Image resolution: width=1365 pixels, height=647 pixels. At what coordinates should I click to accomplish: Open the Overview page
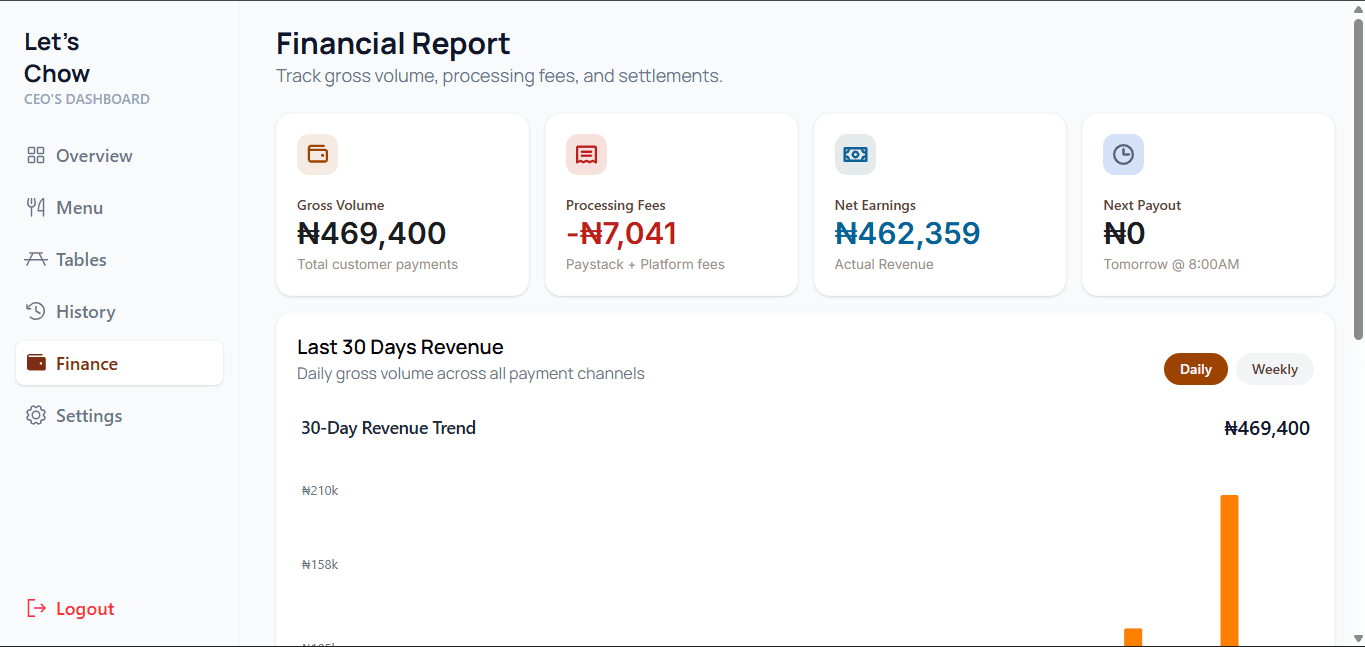click(x=119, y=155)
